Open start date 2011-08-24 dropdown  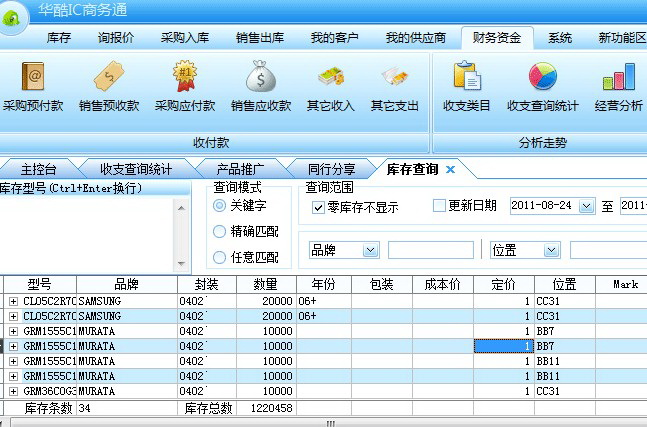pos(586,205)
